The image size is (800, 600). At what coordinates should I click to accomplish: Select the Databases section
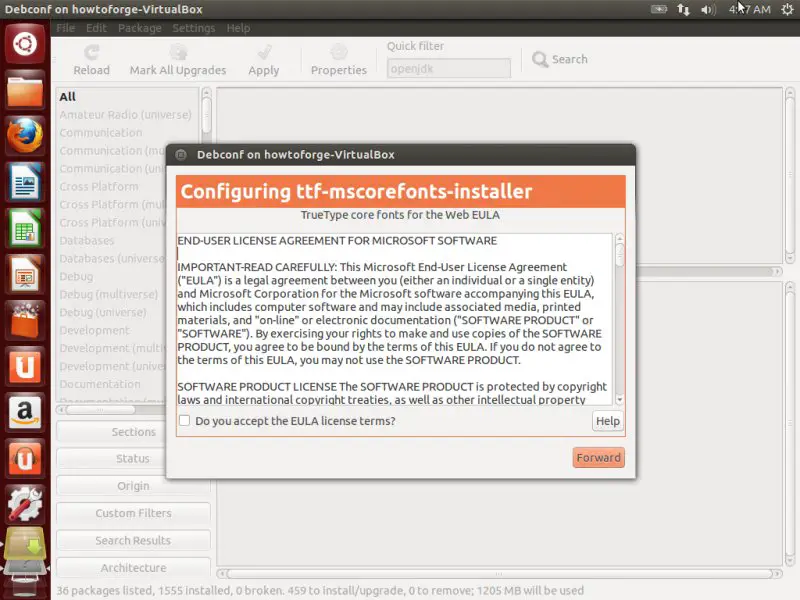(x=87, y=240)
